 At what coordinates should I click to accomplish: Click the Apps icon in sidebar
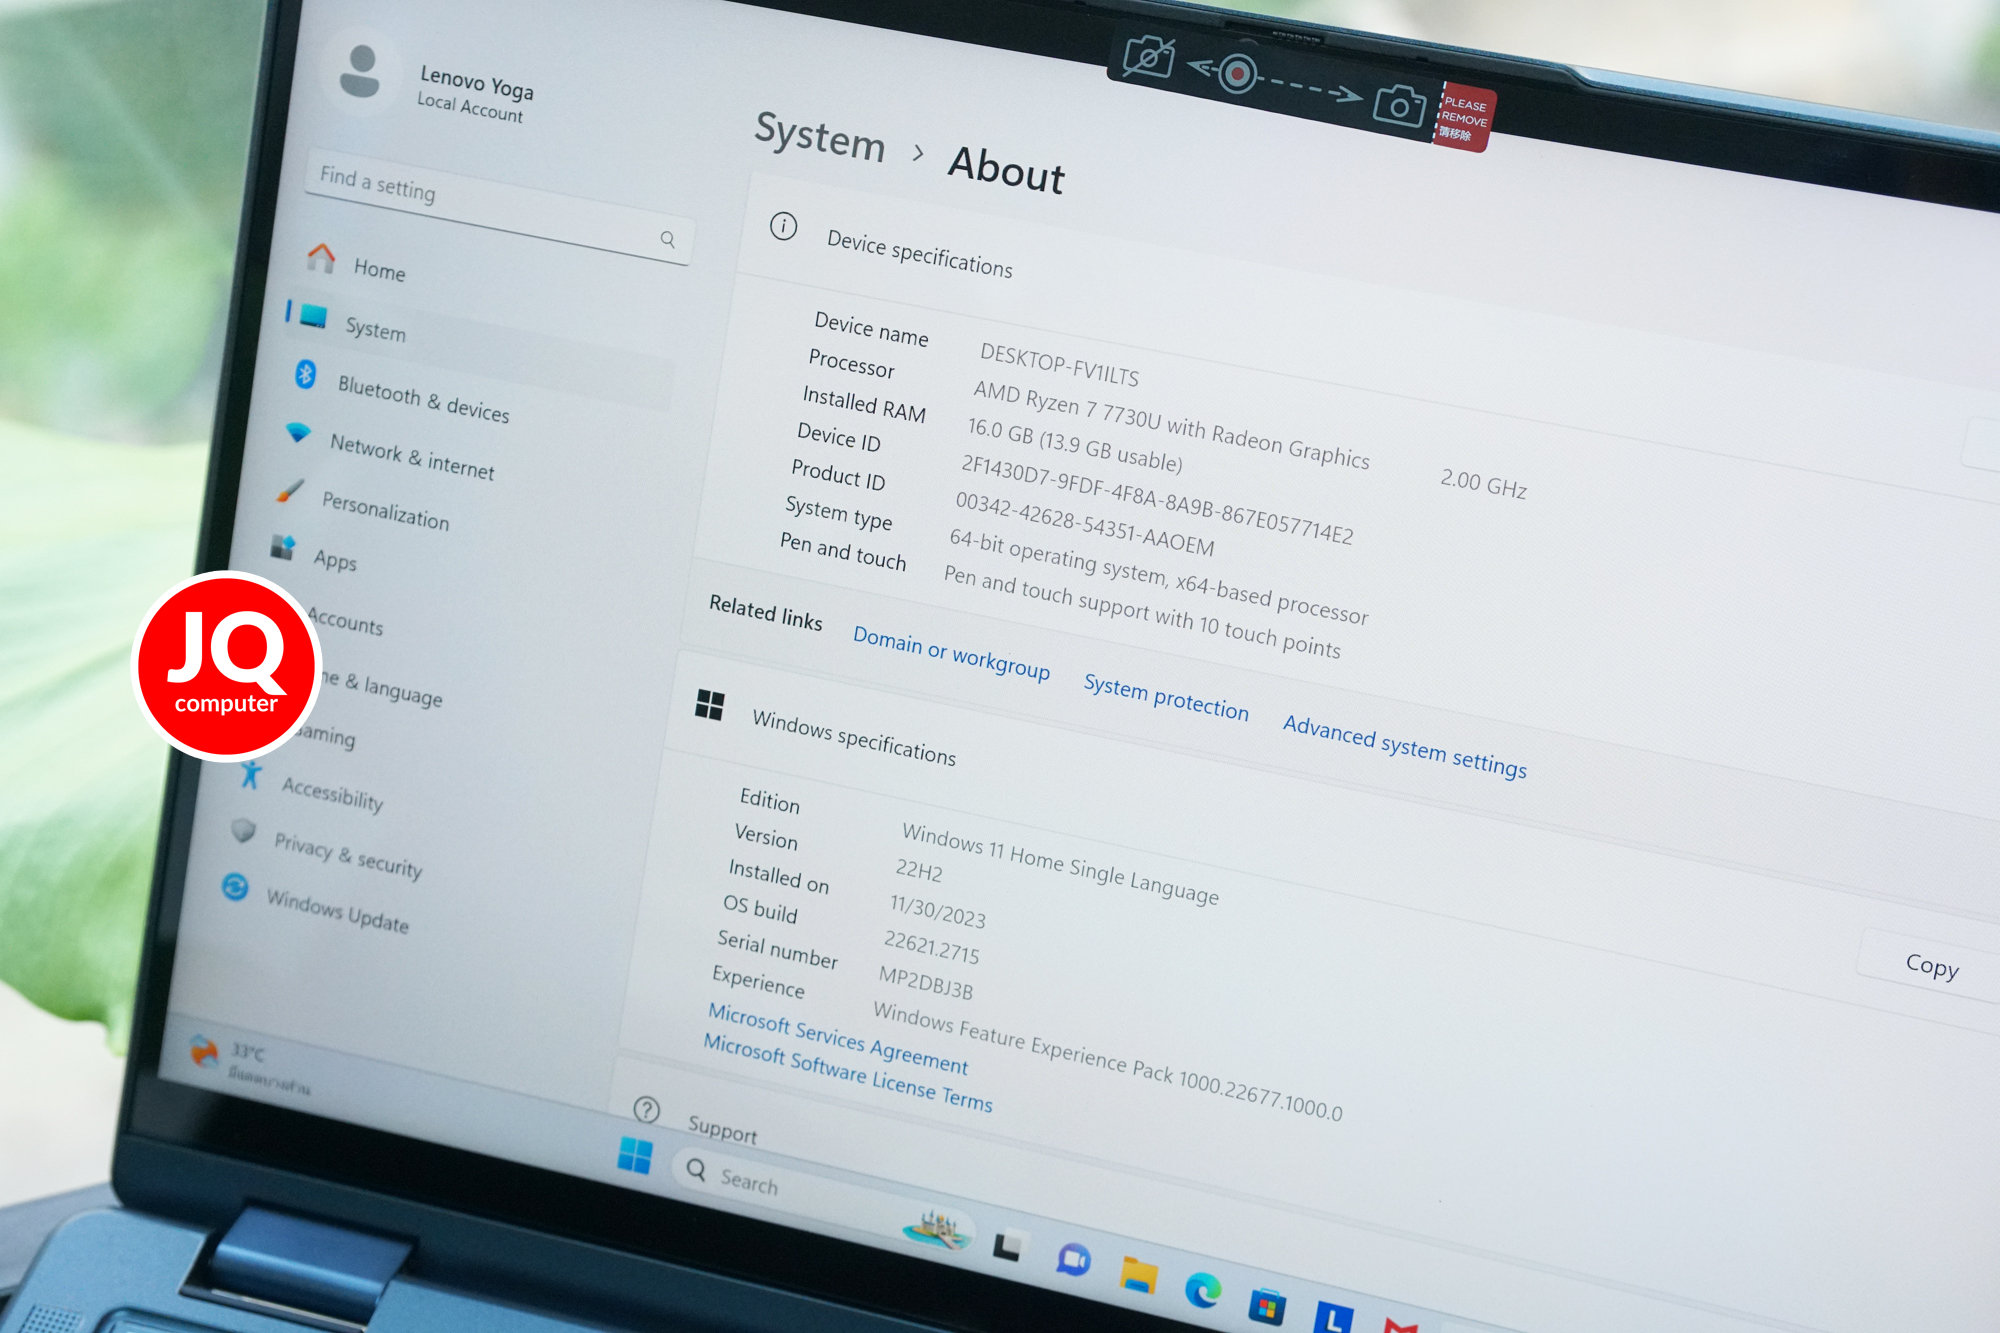coord(283,547)
